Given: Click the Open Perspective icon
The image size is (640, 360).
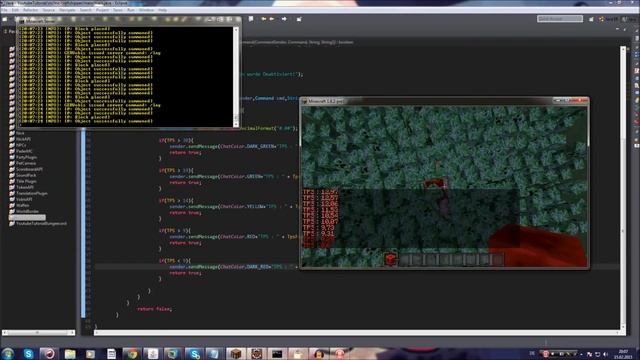Looking at the screenshot, I should click(x=591, y=19).
